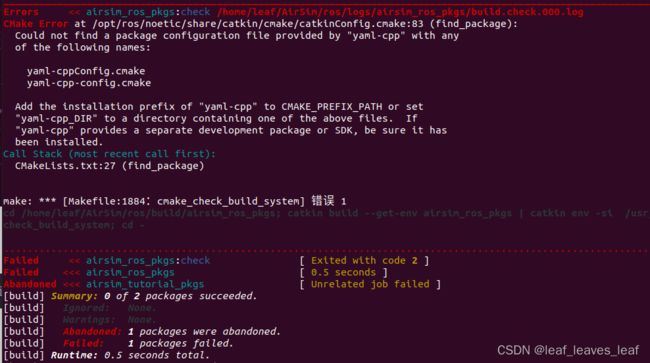Click the "1 packages failed" line
This screenshot has width=650, height=363.
(x=119, y=344)
